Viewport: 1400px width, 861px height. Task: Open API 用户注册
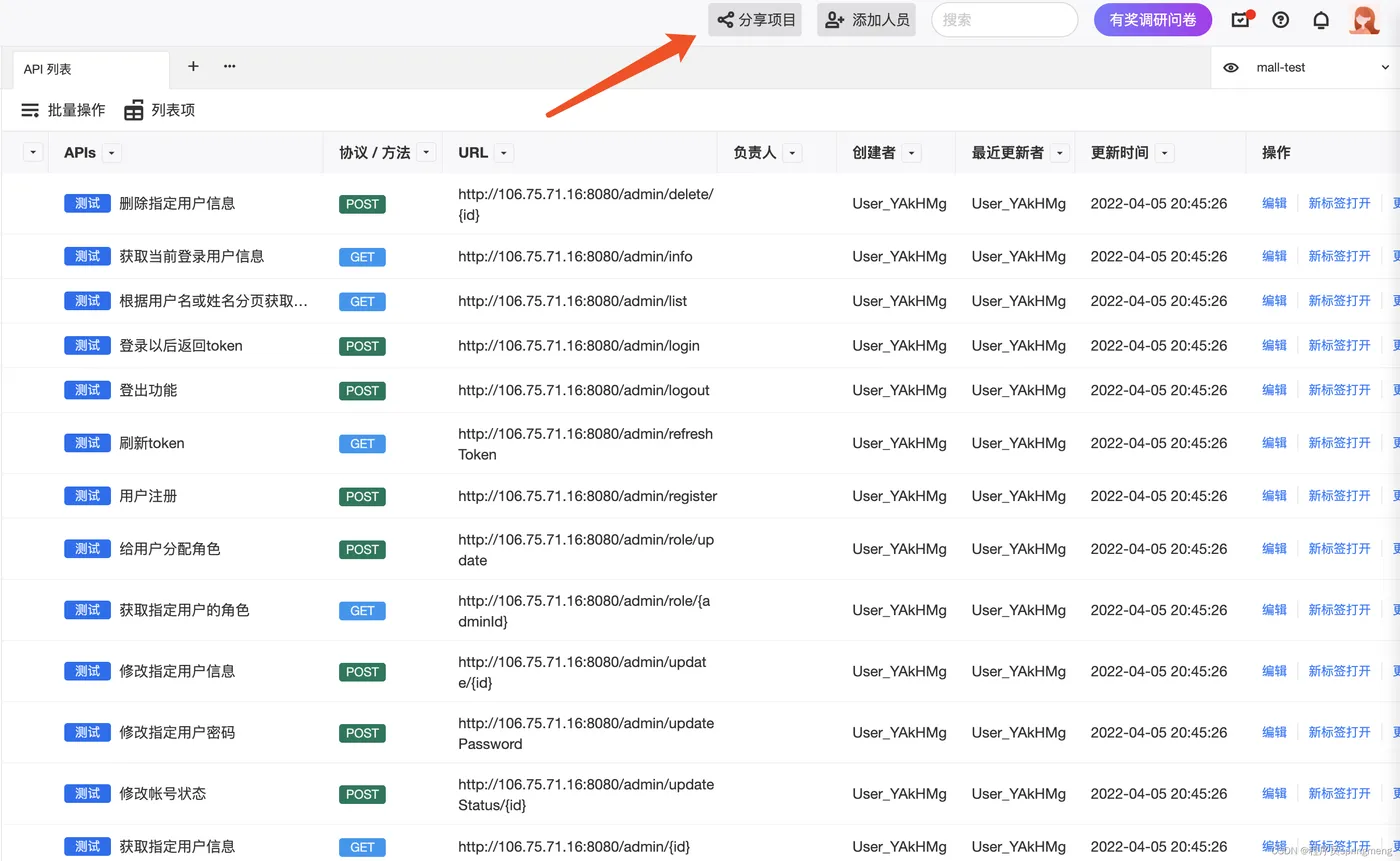coord(148,496)
